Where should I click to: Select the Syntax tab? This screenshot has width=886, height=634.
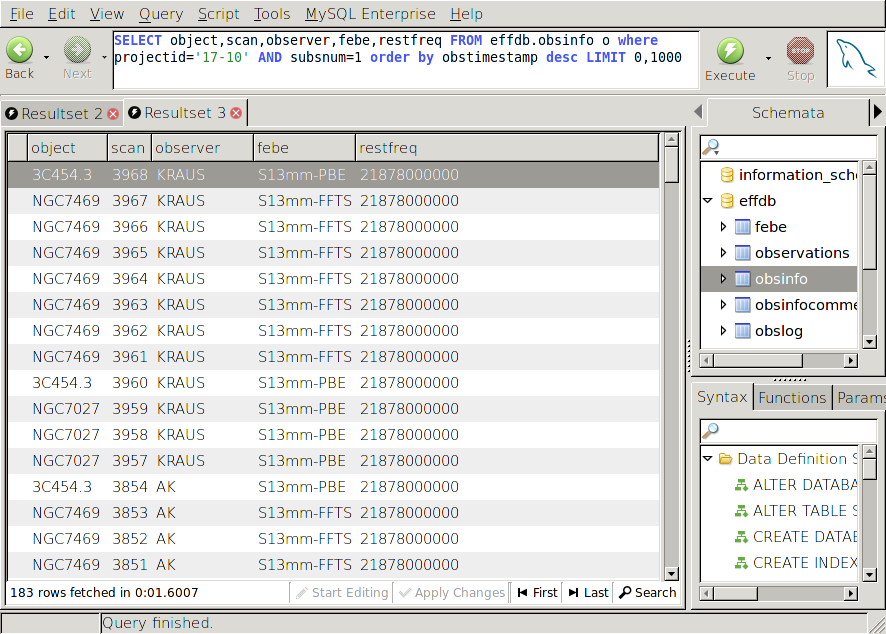[x=722, y=397]
